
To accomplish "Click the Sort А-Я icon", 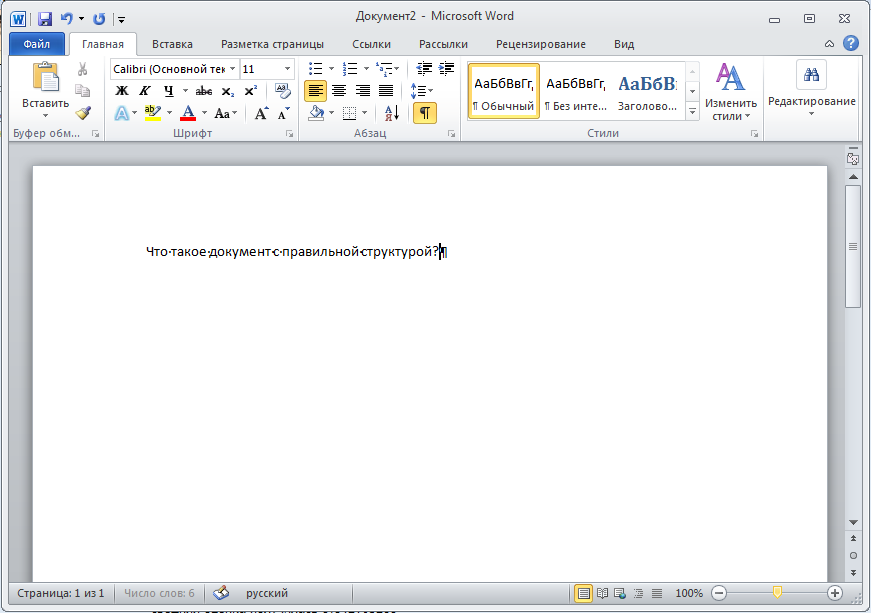I will tap(392, 113).
